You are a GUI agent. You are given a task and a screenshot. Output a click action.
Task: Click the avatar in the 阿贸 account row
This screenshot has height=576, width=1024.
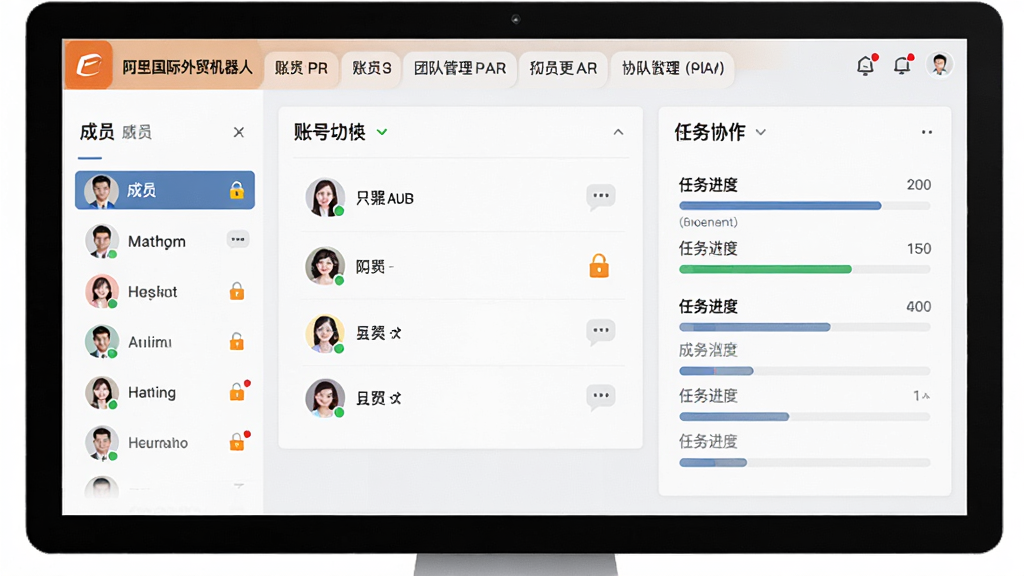(x=325, y=266)
